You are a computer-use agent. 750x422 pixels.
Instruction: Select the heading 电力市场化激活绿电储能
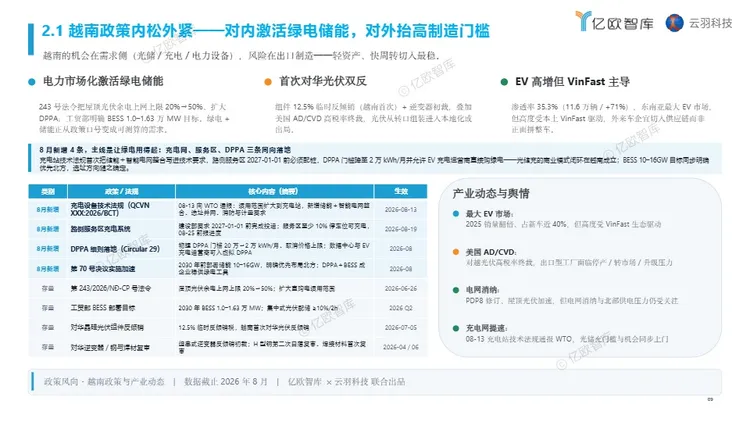[x=103, y=81]
